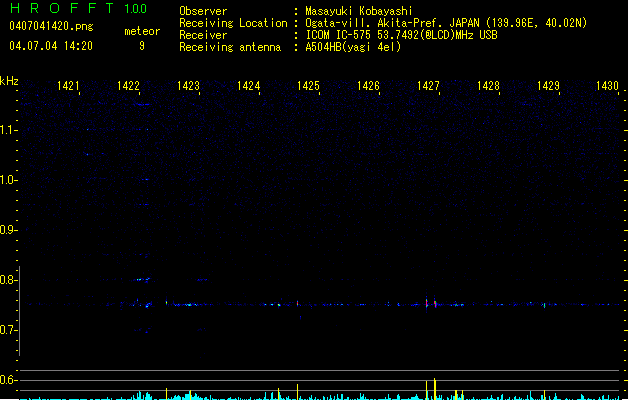Click the 1422 time axis marker

pyautogui.click(x=128, y=86)
